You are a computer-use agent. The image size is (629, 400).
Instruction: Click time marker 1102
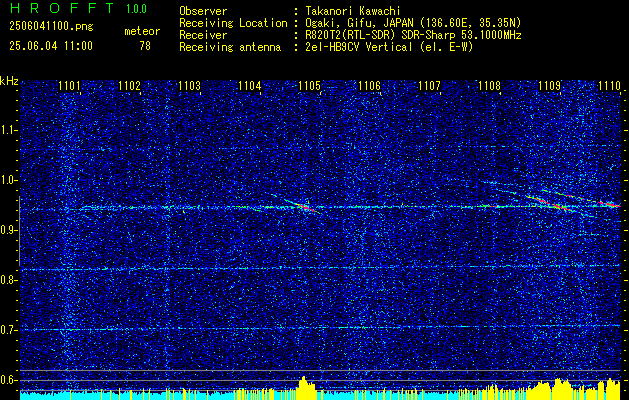pos(130,85)
